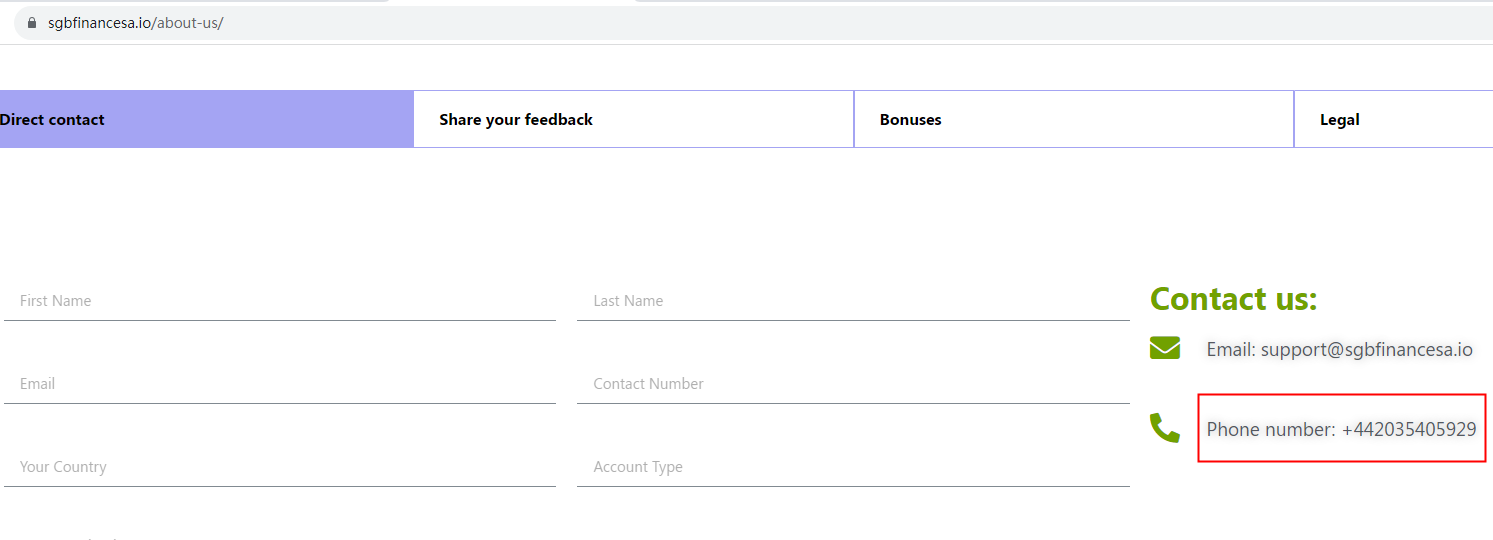This screenshot has height=540, width=1493.
Task: Open the Your Country selector
Action: coord(280,467)
